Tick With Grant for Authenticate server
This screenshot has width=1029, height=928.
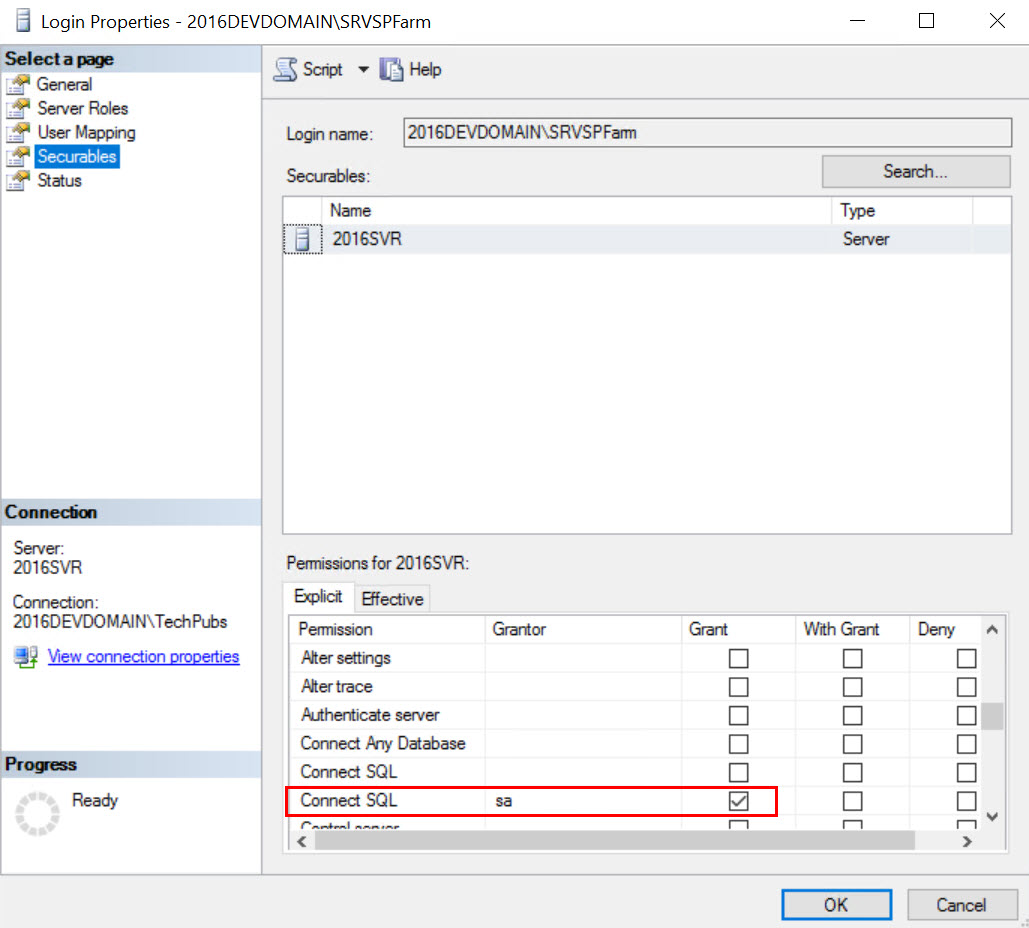[x=852, y=716]
